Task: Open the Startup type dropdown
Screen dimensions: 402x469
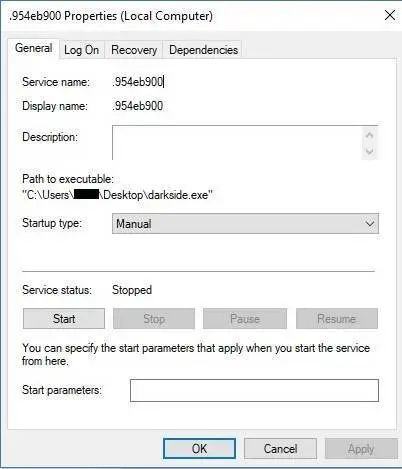Action: click(245, 224)
